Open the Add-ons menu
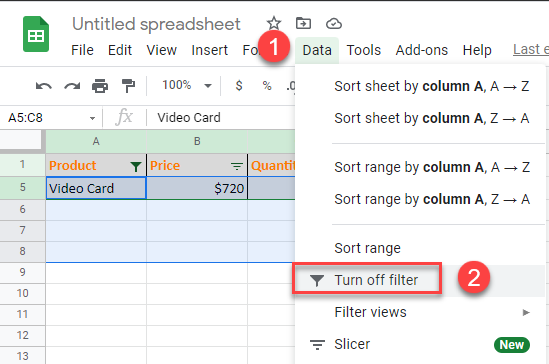This screenshot has height=364, width=549. tap(422, 50)
